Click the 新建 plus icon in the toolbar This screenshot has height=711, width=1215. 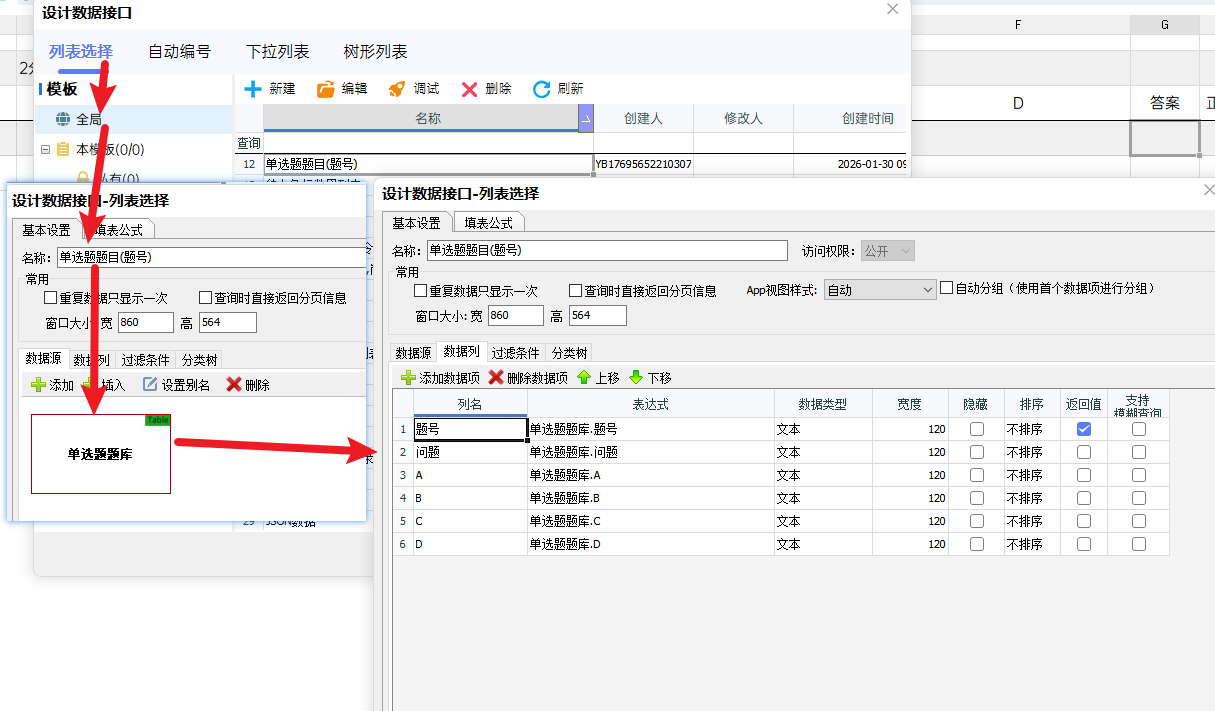pyautogui.click(x=253, y=89)
